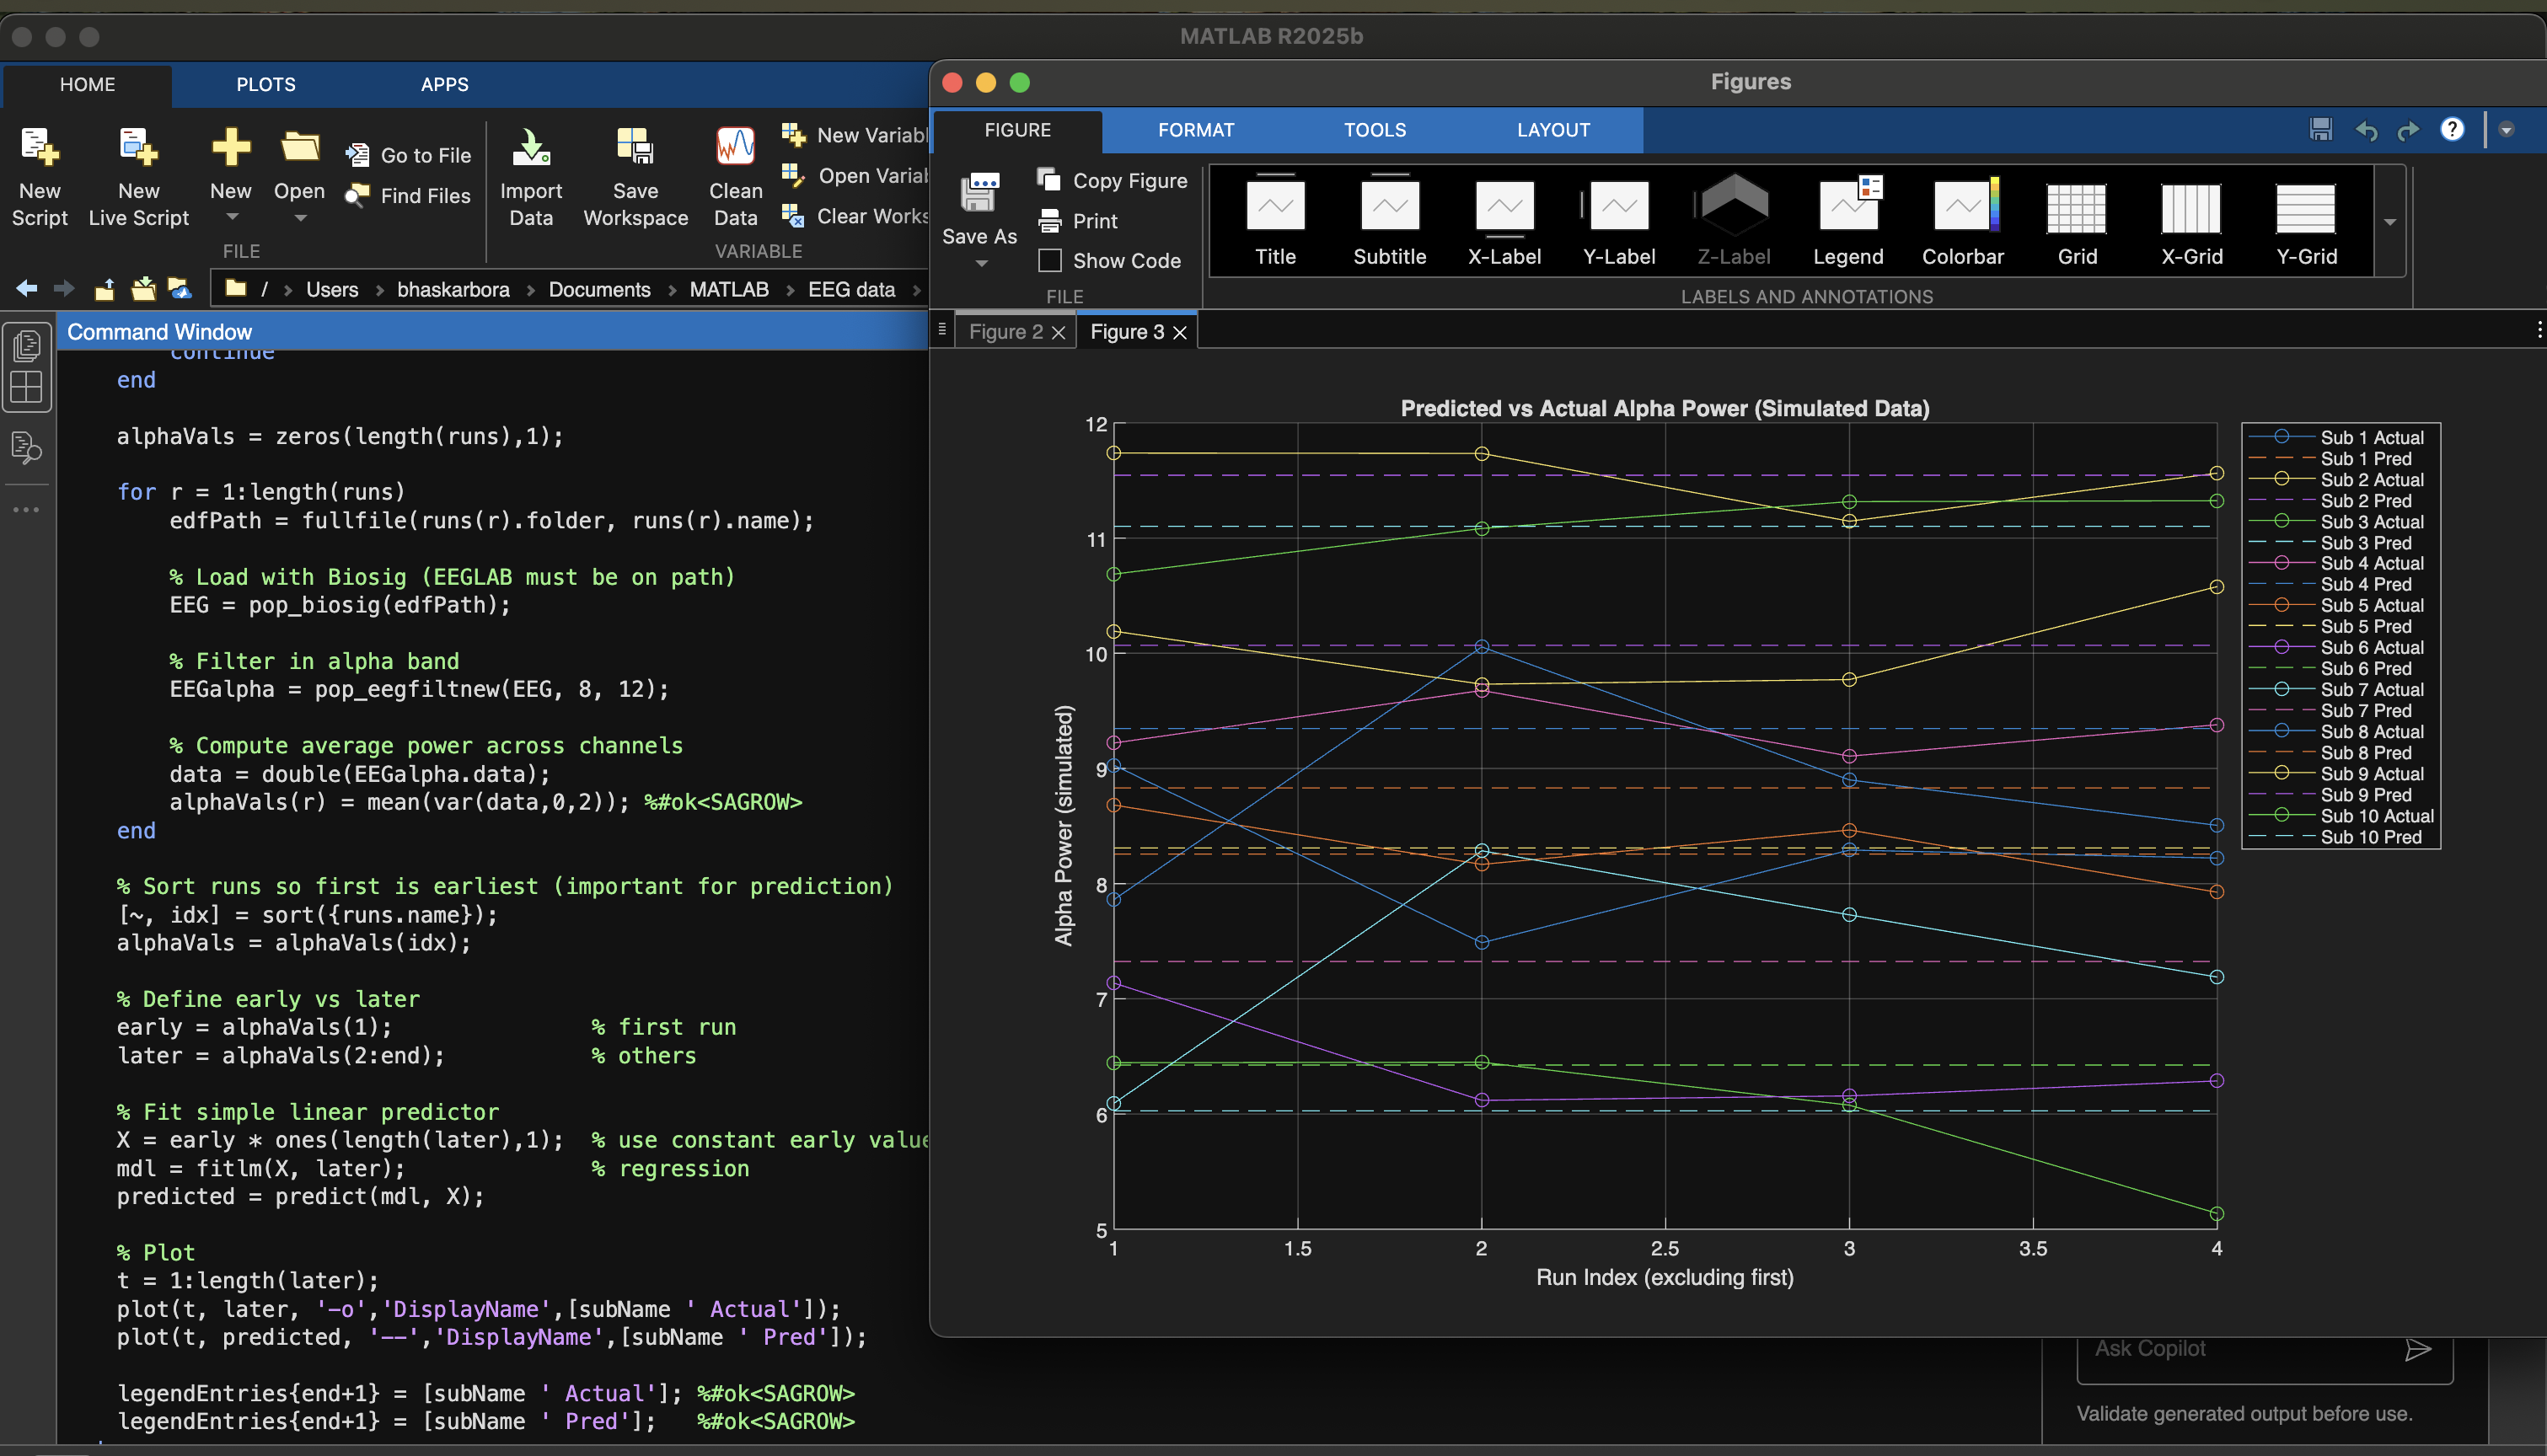Close the Figure 2 tab
2547x1456 pixels.
[x=1058, y=333]
